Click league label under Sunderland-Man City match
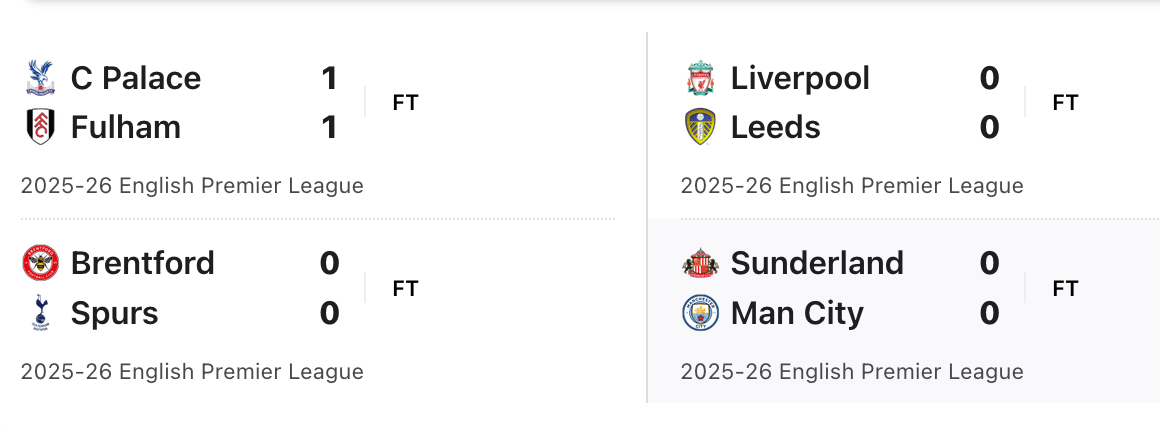 852,372
